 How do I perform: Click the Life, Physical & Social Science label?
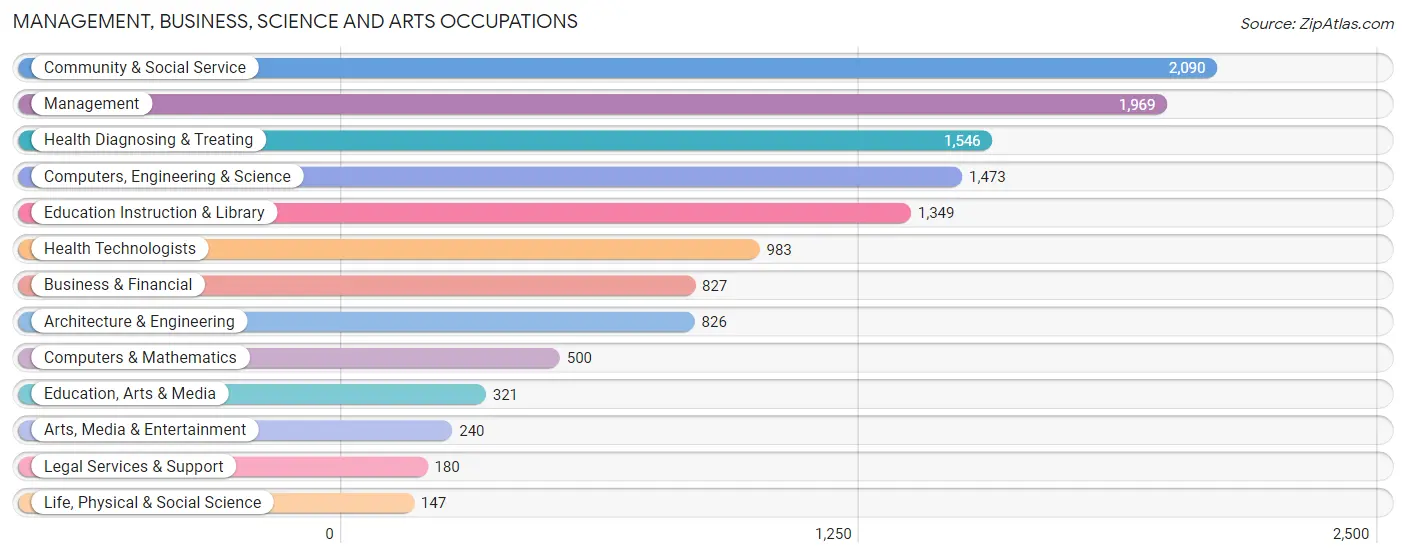pos(152,503)
